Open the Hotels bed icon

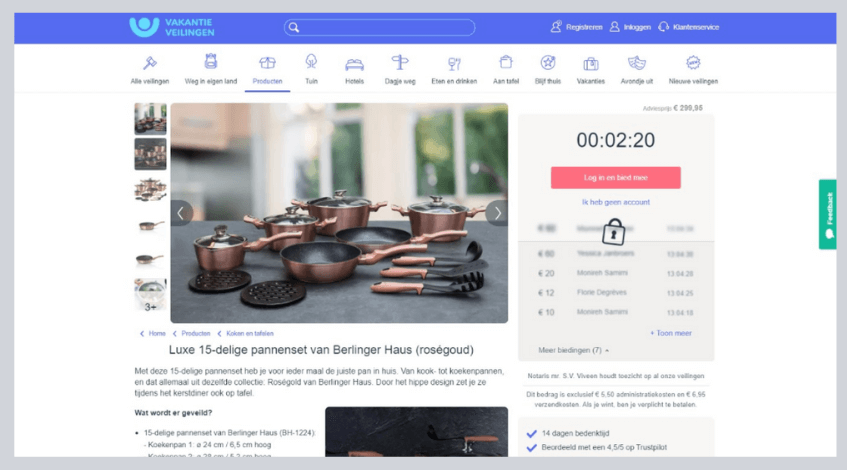click(354, 64)
